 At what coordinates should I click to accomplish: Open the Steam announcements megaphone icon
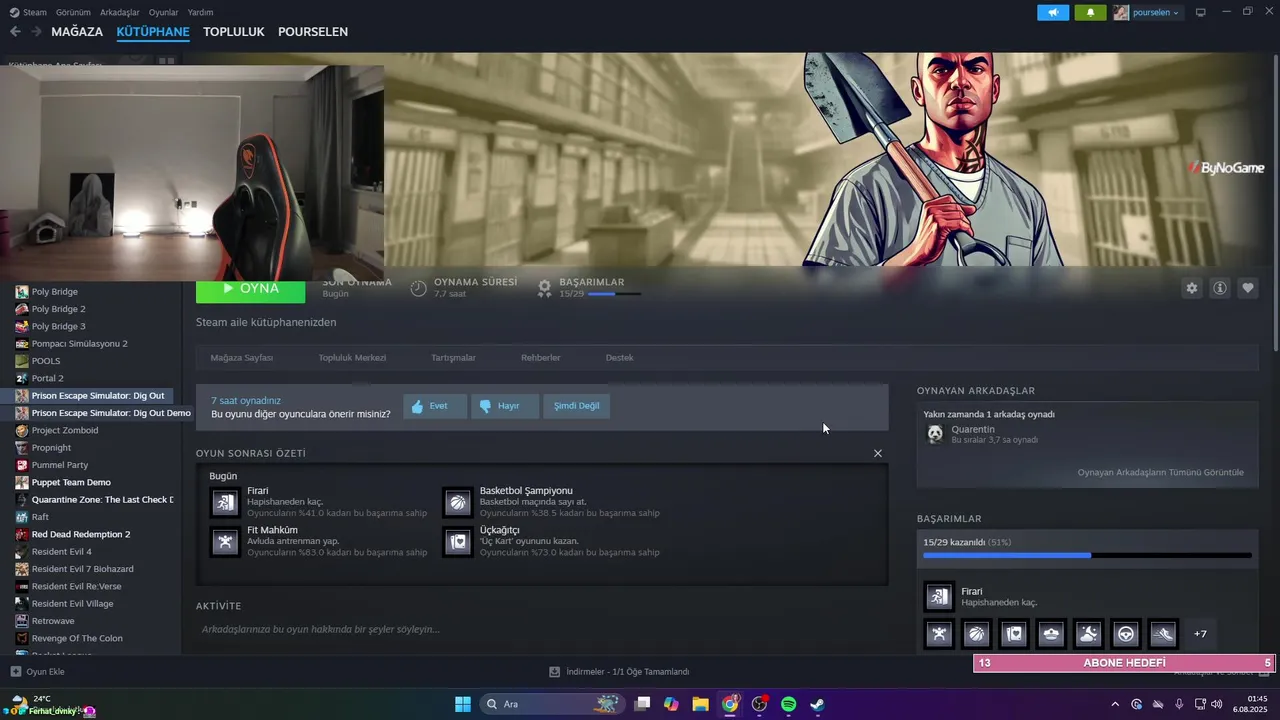tap(1053, 12)
